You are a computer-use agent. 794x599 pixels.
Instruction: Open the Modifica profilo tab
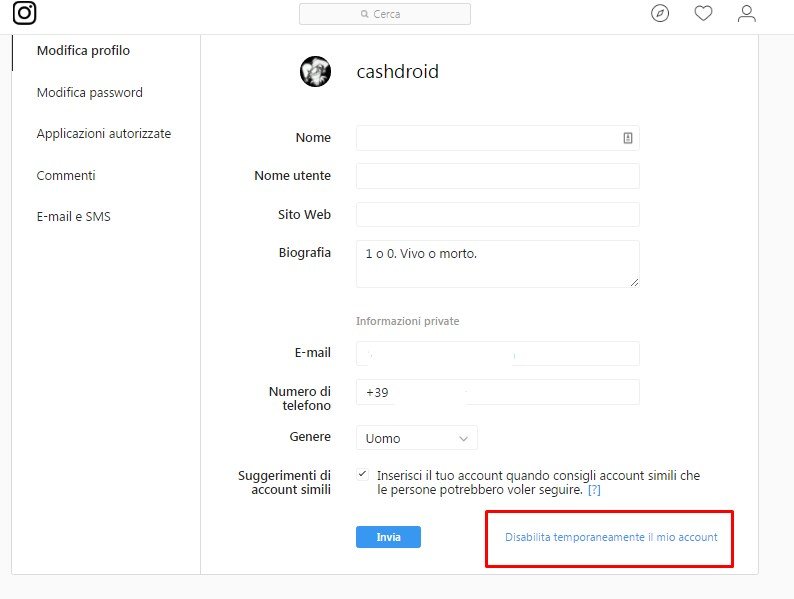83,51
